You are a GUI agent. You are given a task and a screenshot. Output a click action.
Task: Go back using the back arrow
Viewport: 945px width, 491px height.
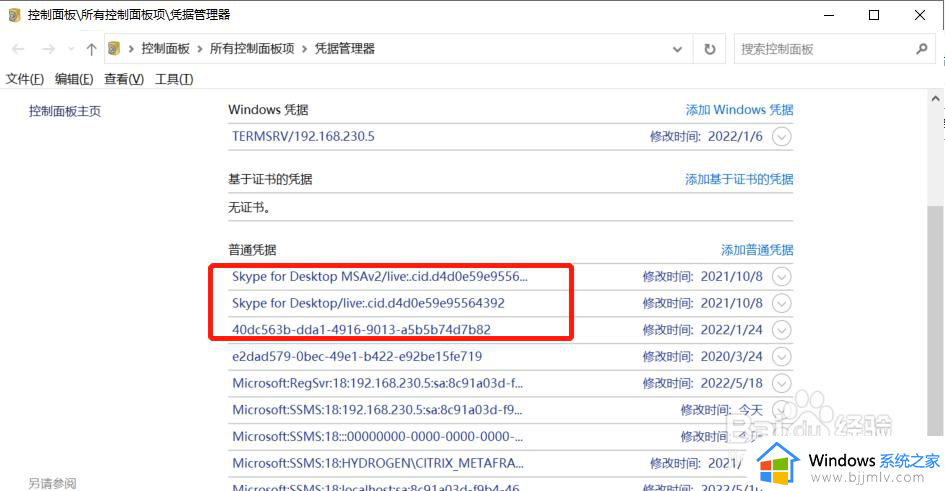point(18,49)
